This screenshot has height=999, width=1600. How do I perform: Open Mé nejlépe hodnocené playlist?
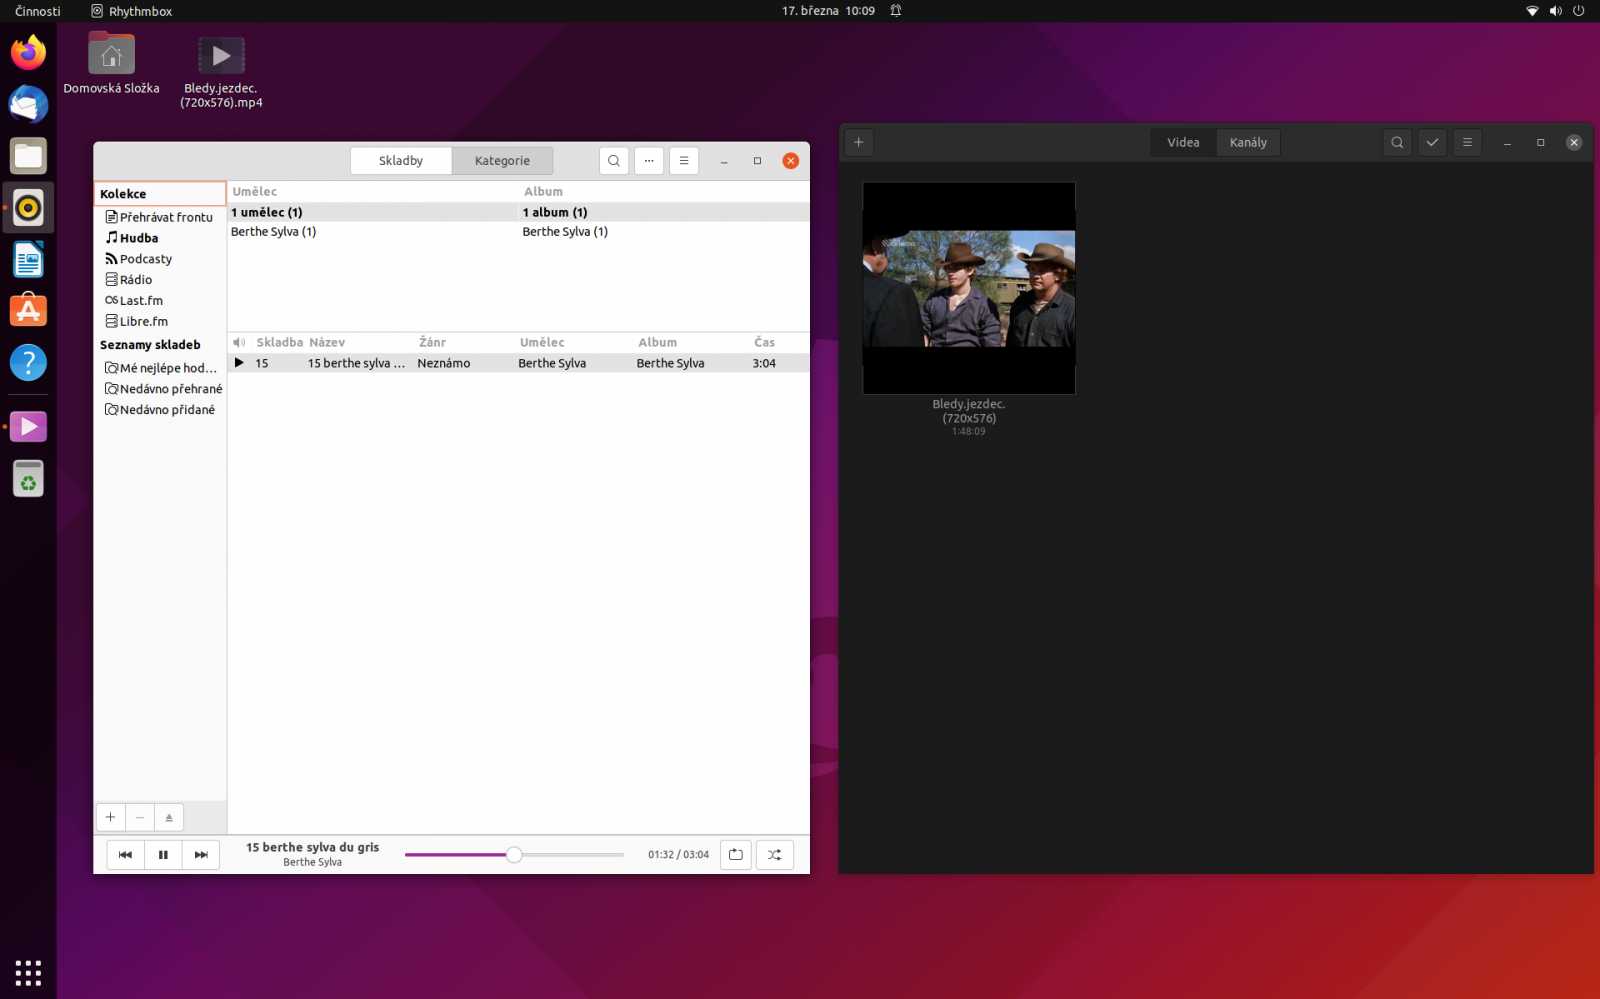tap(160, 368)
